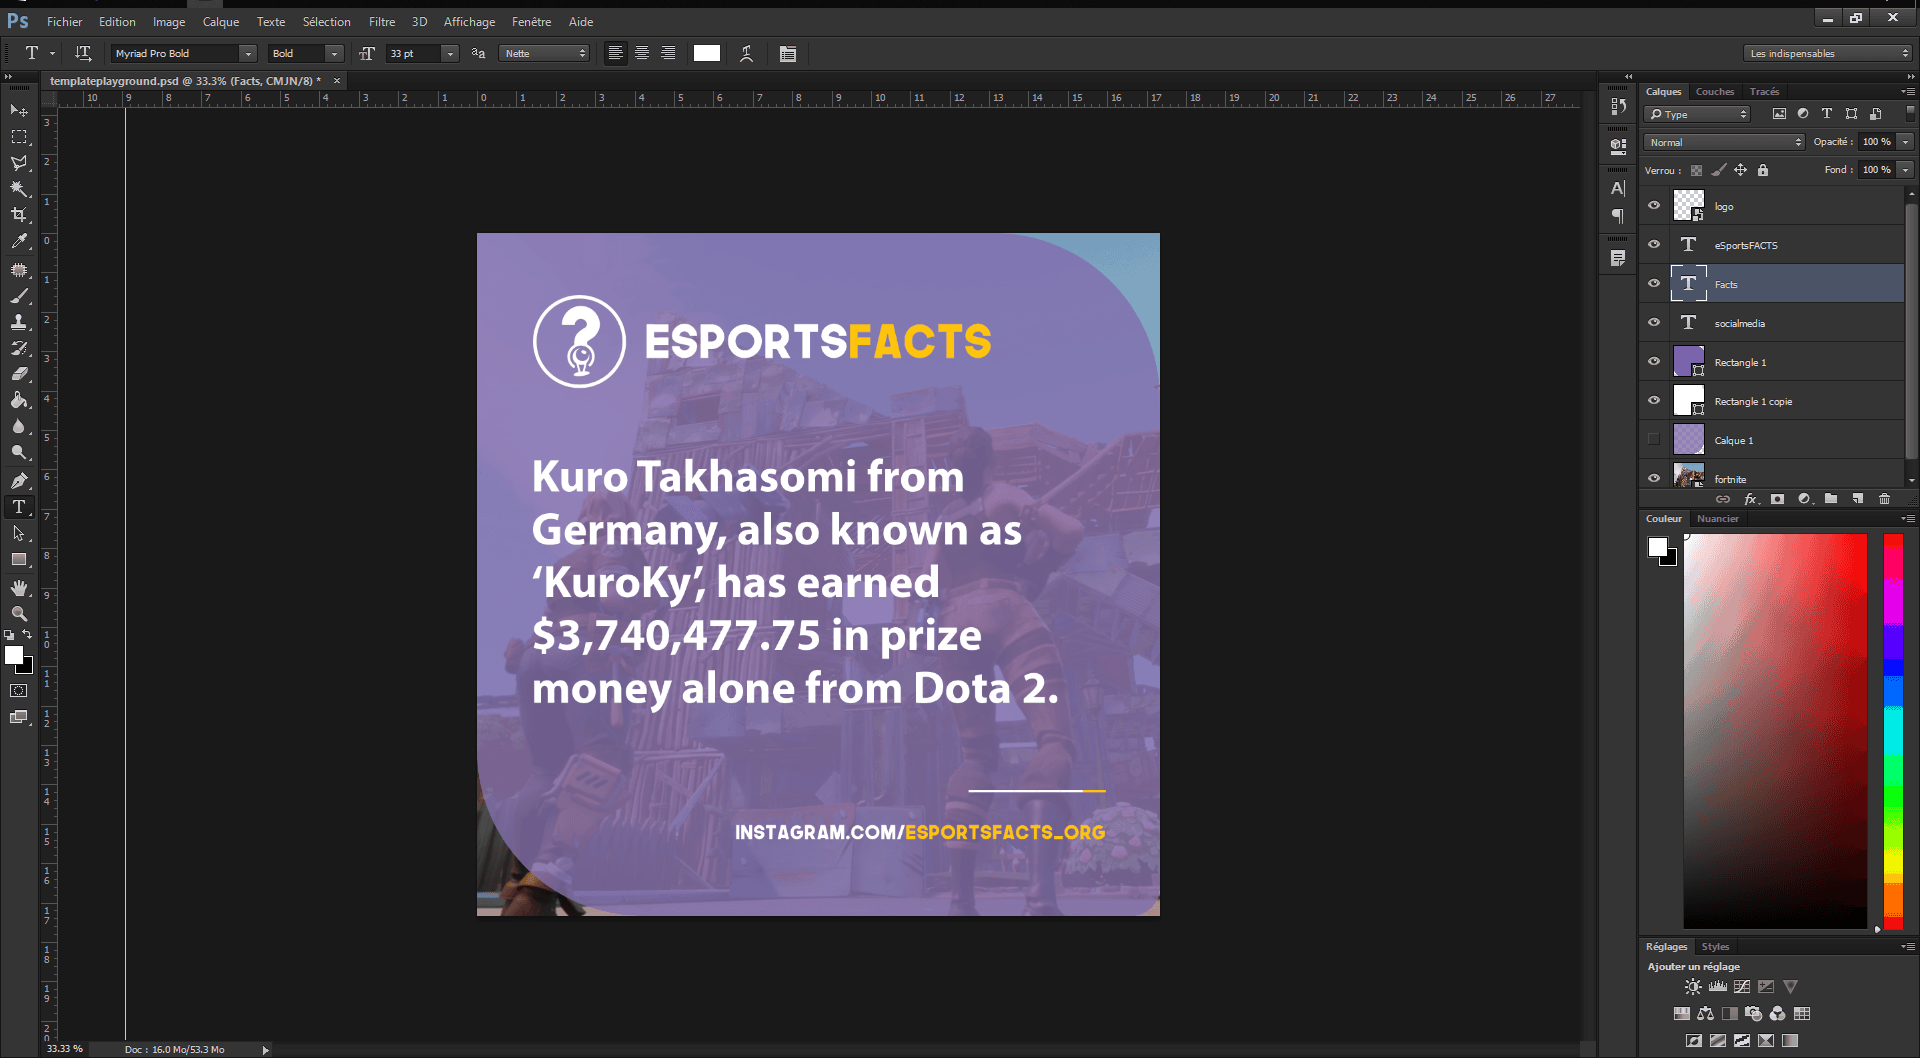This screenshot has height=1058, width=1920.
Task: Select the Clone Stamp tool
Action: 19,322
